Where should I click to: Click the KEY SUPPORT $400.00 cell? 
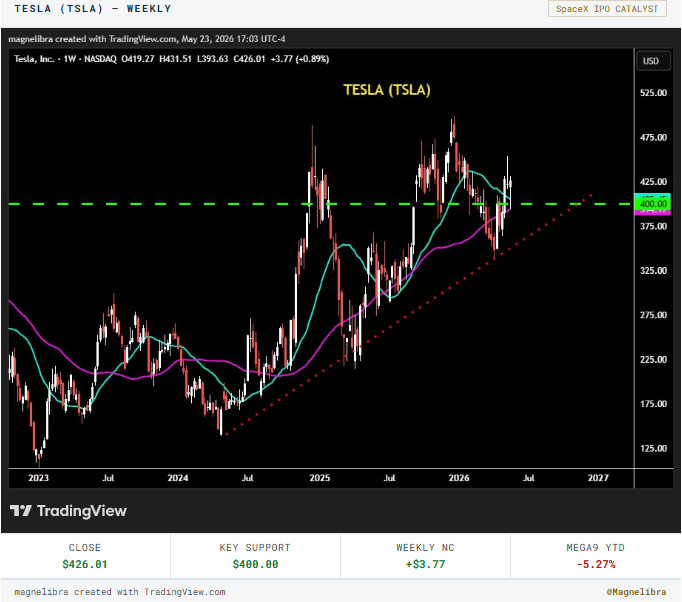tap(255, 556)
